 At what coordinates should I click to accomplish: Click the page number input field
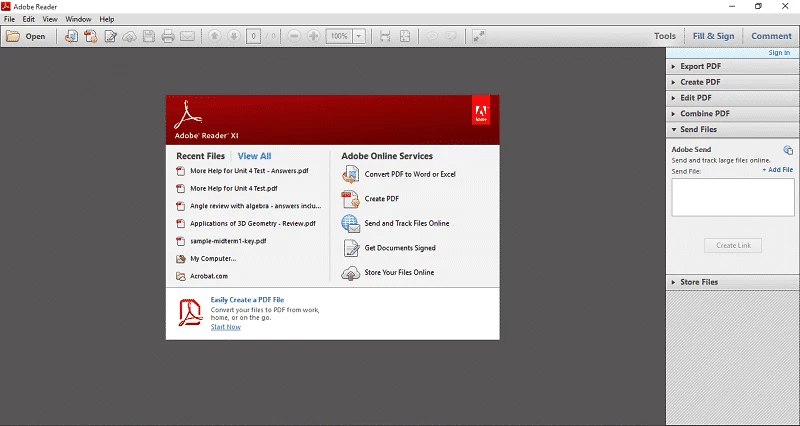256,36
